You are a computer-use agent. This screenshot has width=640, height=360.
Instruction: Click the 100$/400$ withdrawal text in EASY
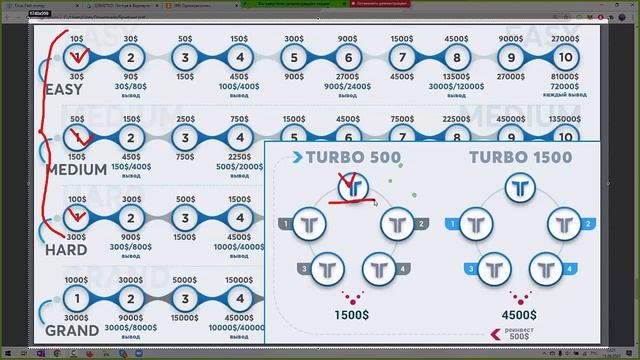coord(239,87)
